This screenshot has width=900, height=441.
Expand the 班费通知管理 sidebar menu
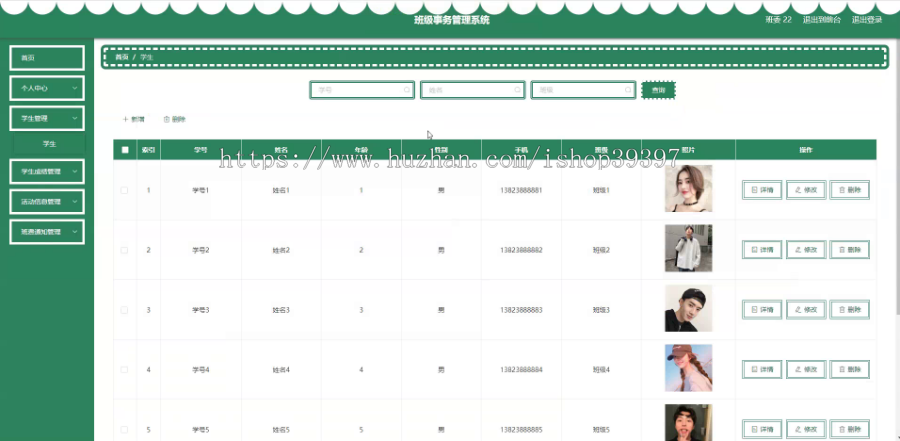coord(47,232)
